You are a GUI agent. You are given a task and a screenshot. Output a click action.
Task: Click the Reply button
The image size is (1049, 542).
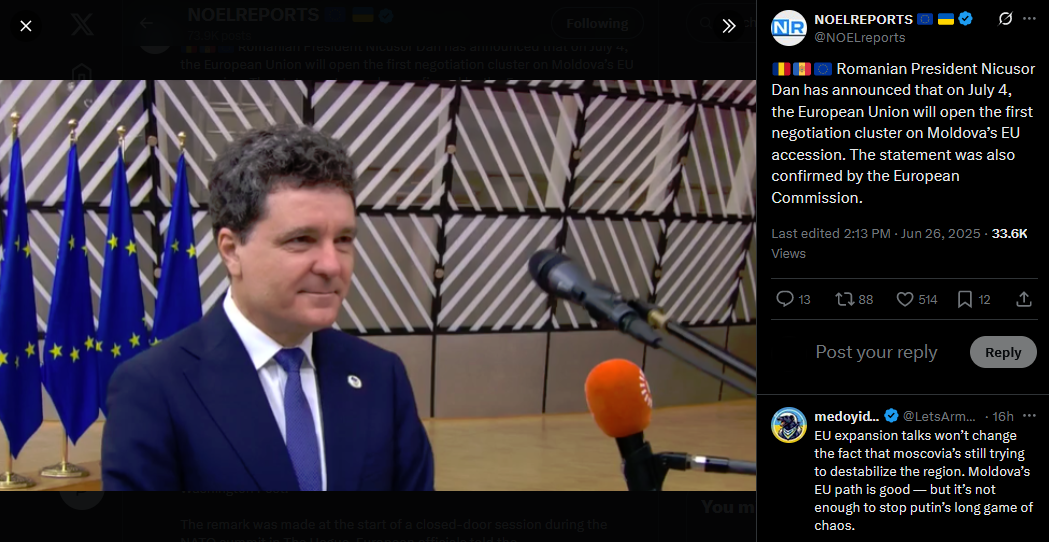(1003, 352)
